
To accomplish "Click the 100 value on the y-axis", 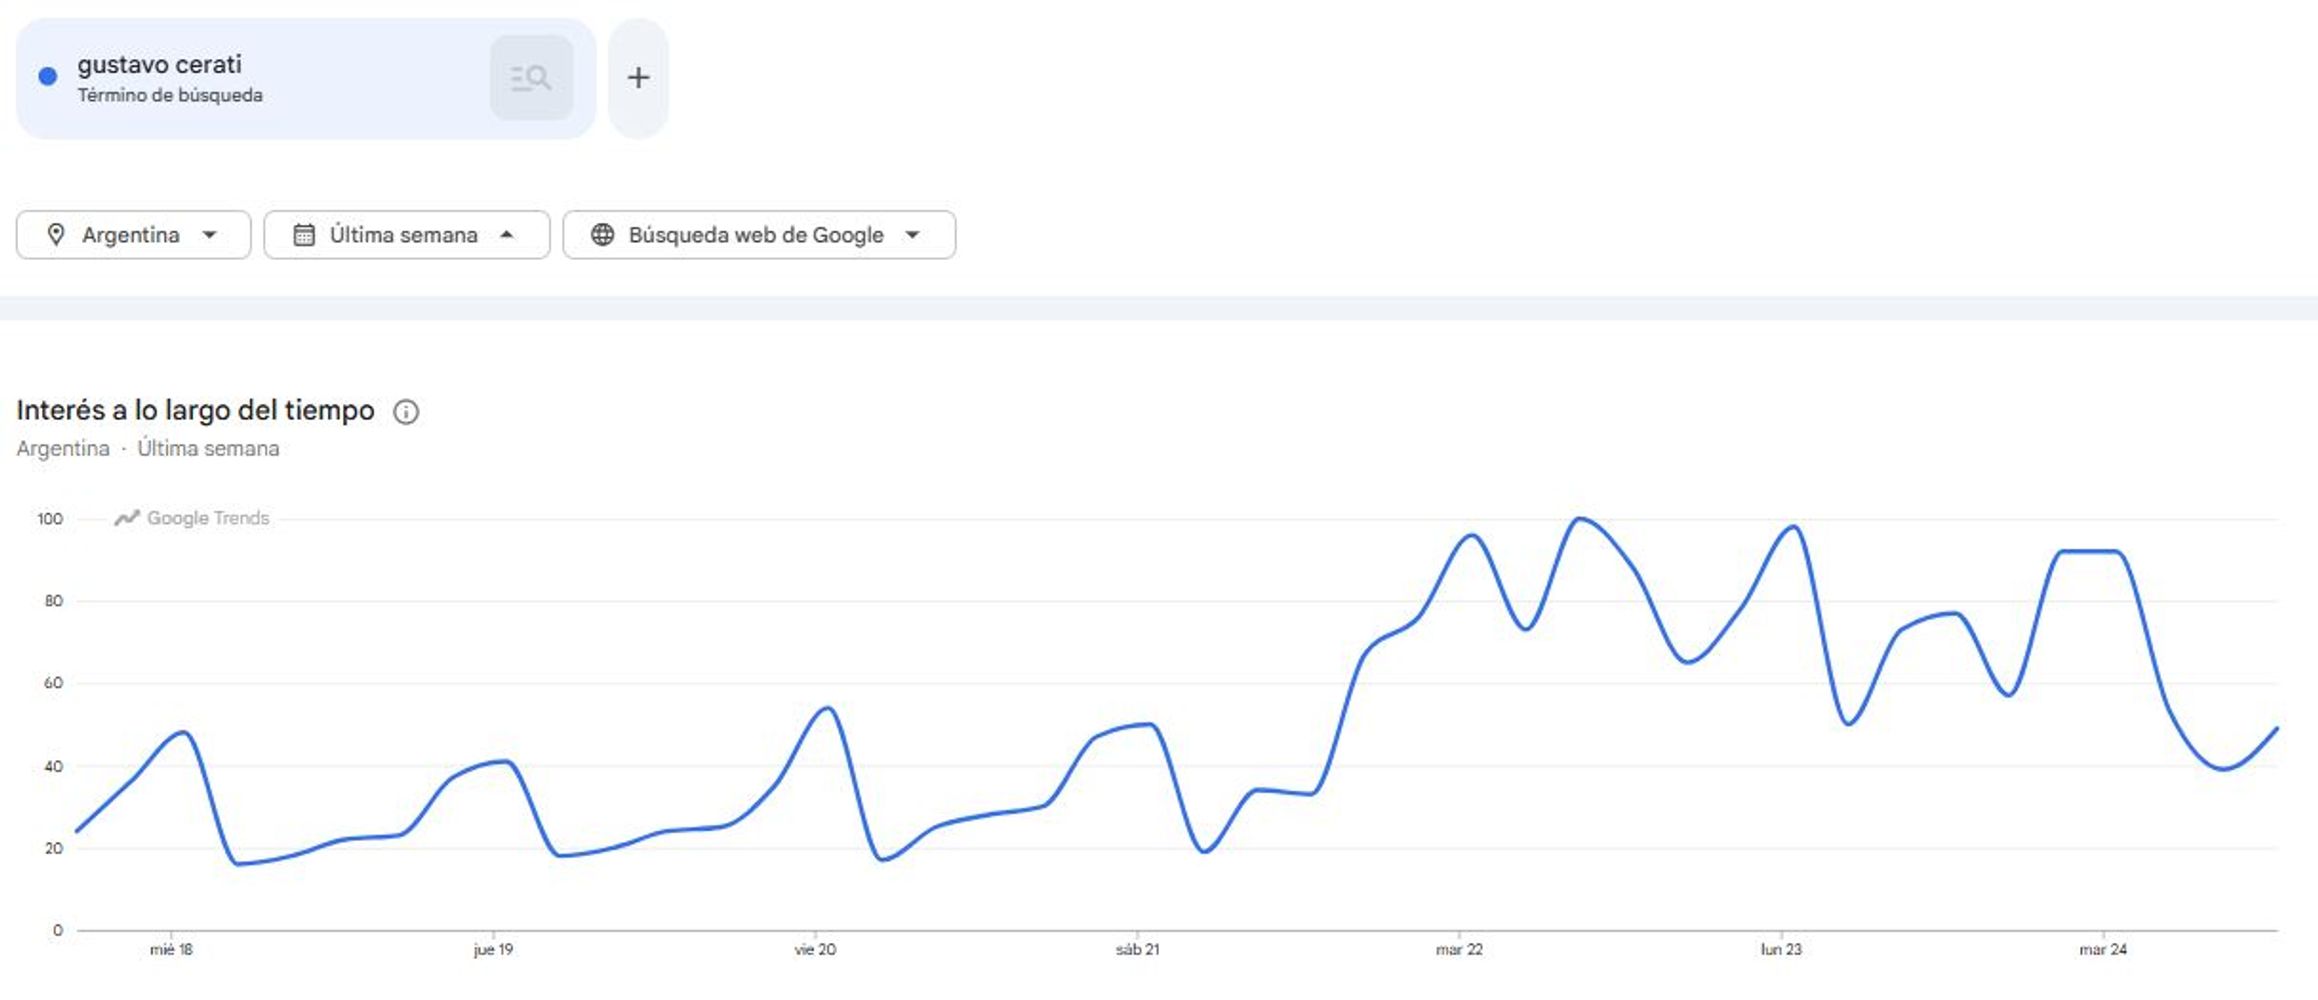I will [x=50, y=519].
